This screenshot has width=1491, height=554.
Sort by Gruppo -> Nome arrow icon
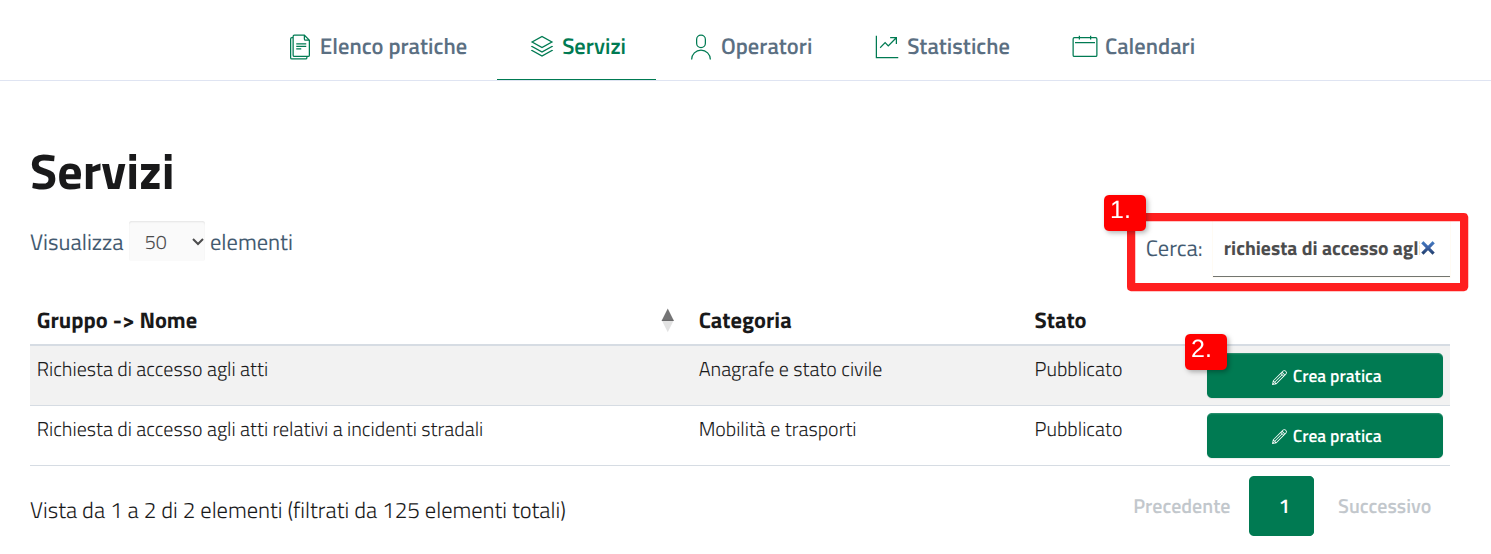pos(668,320)
